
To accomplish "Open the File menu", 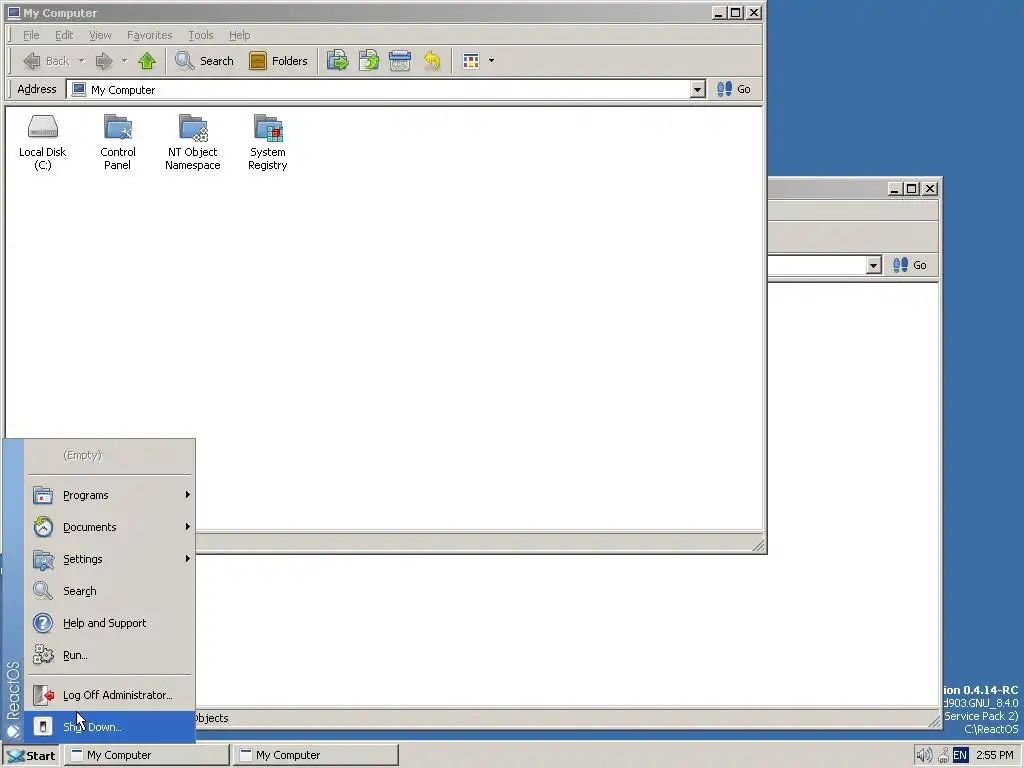I will click(31, 35).
